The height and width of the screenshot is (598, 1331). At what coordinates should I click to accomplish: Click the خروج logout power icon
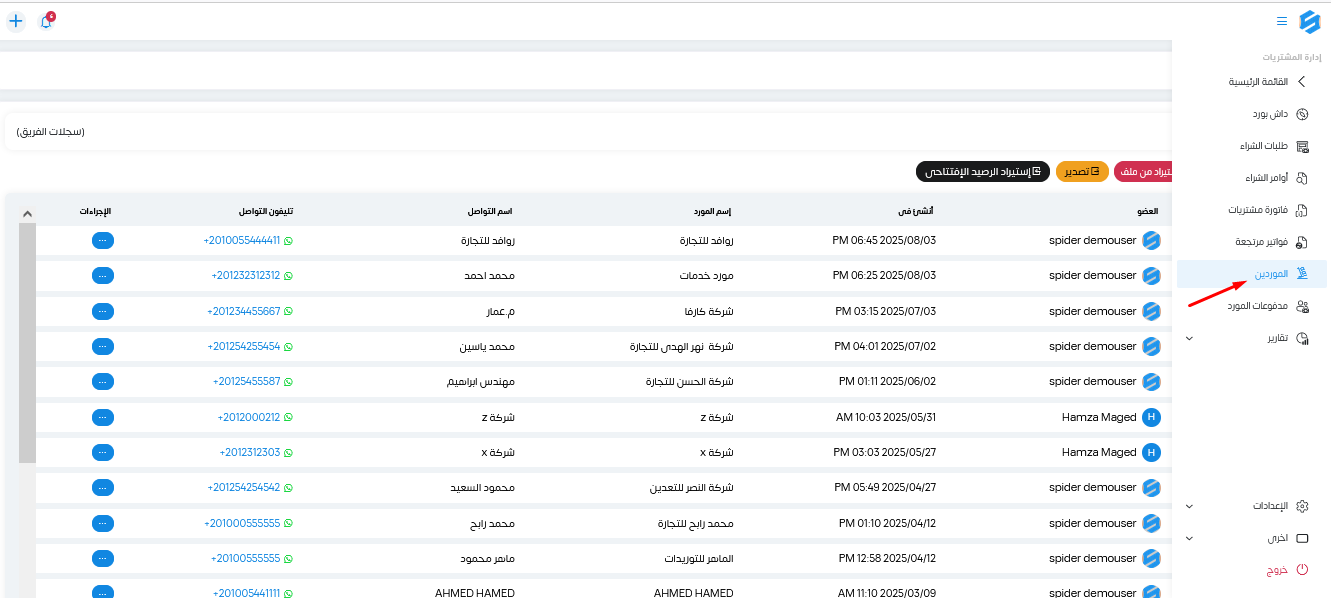pos(1302,570)
